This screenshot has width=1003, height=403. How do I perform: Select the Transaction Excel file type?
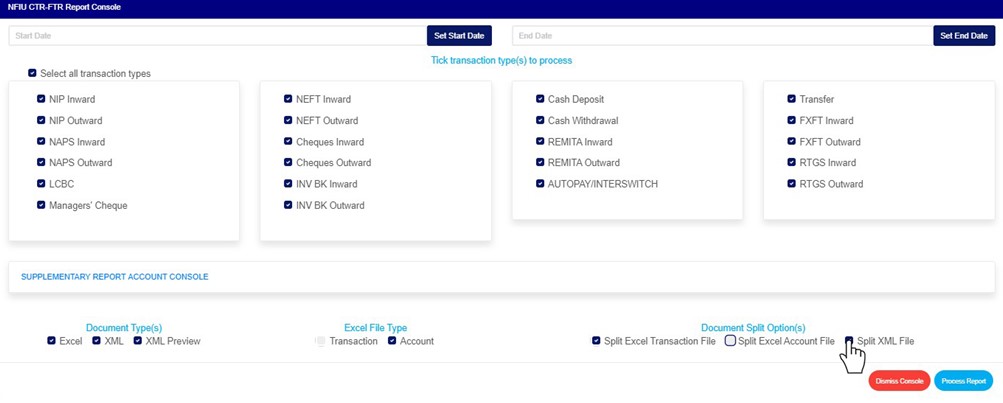320,341
